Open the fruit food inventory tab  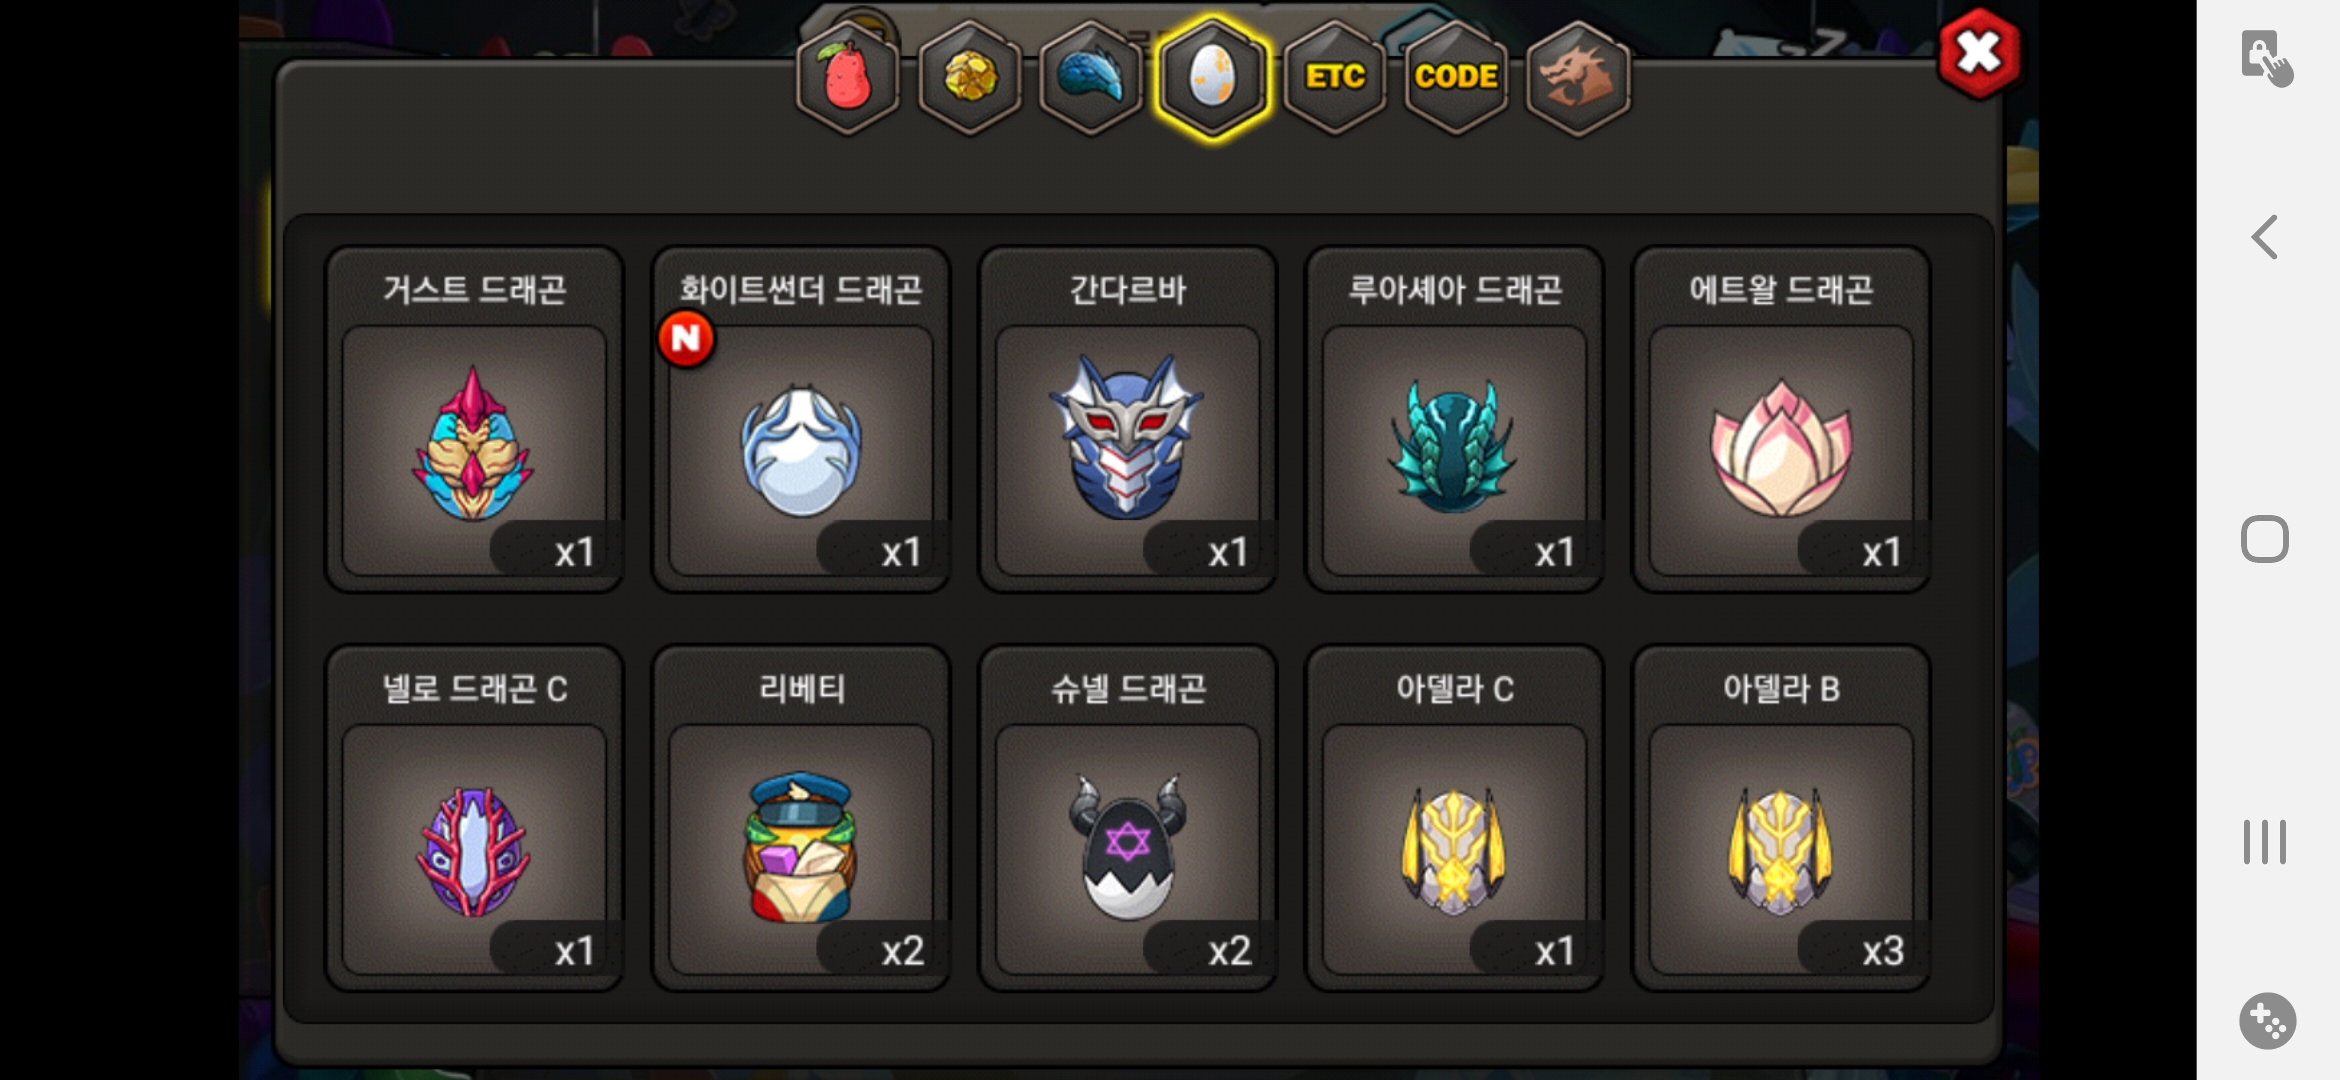[x=848, y=78]
